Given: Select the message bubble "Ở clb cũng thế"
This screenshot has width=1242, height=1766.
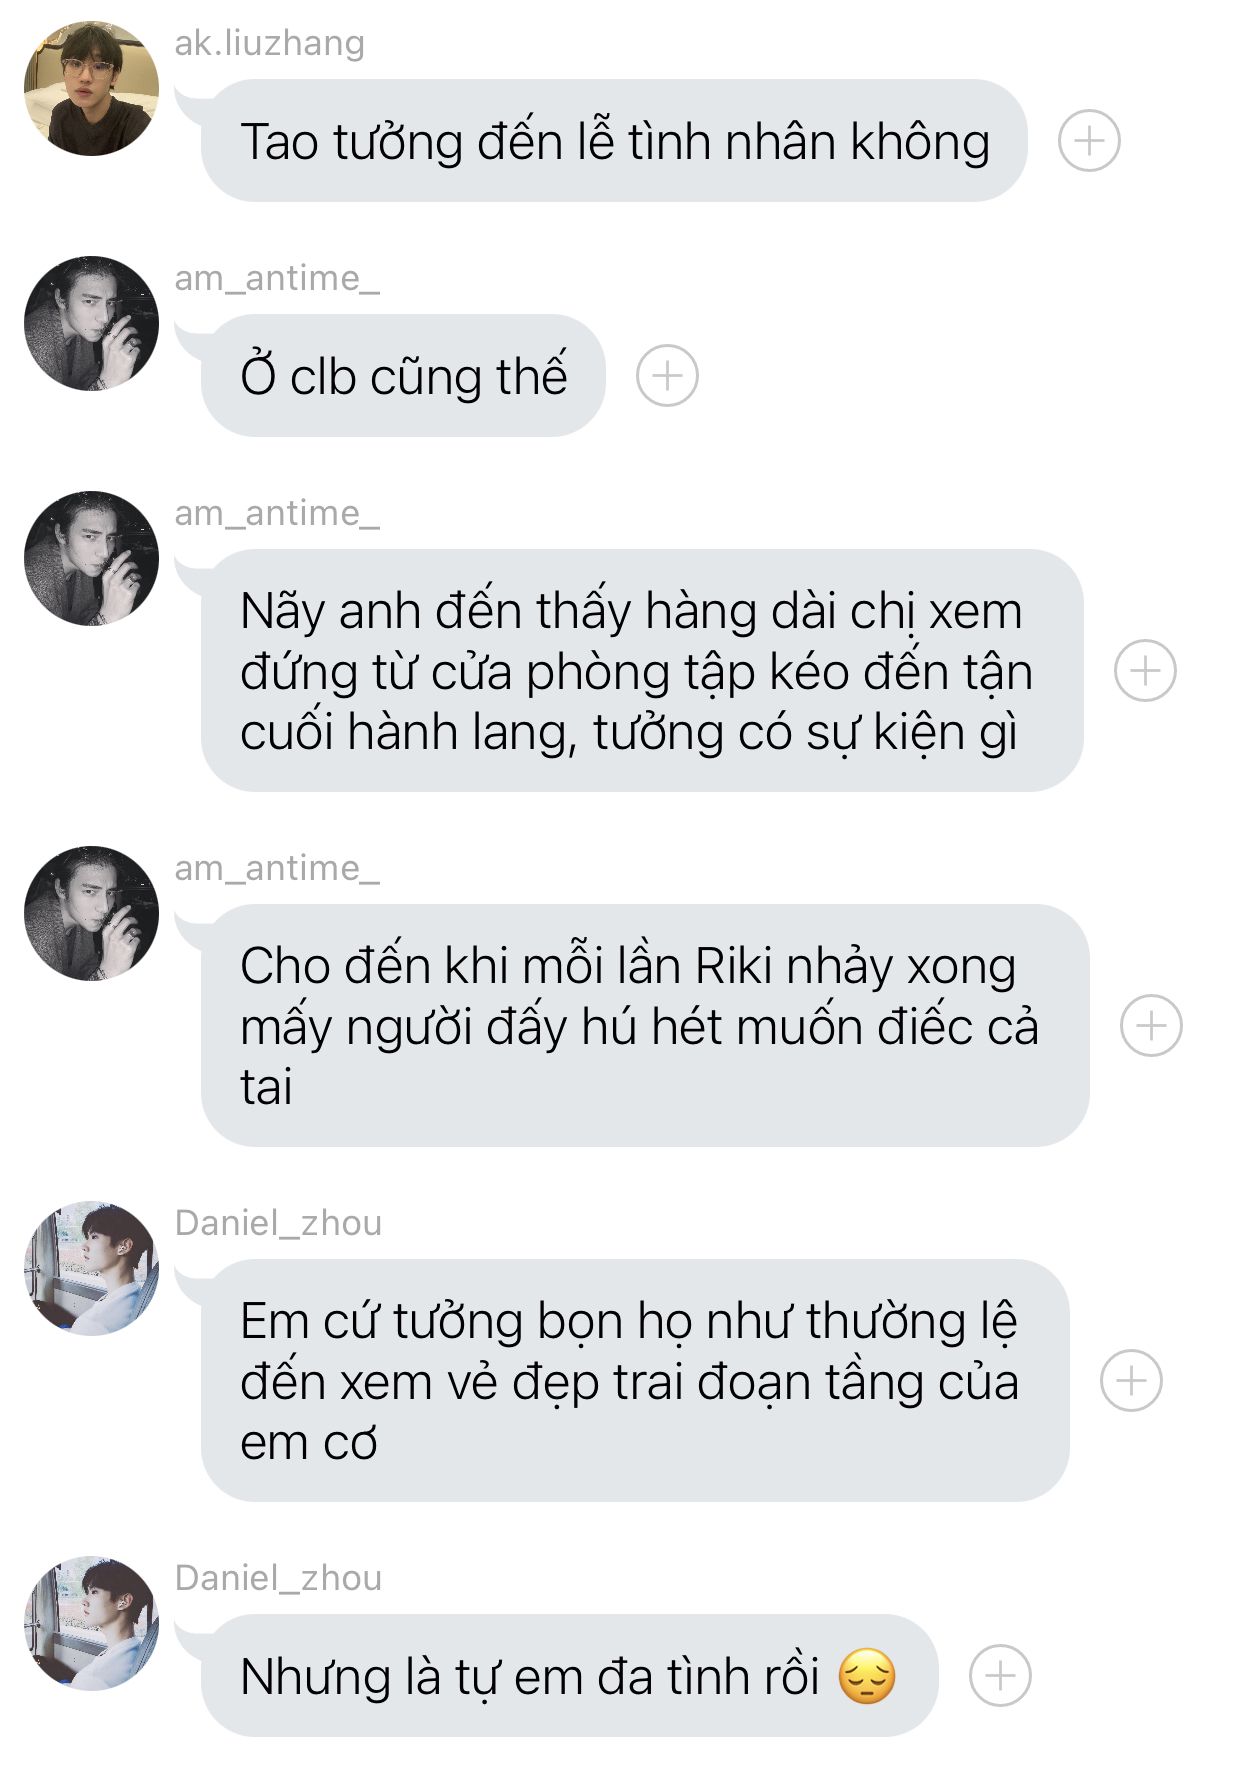Looking at the screenshot, I should coord(403,376).
